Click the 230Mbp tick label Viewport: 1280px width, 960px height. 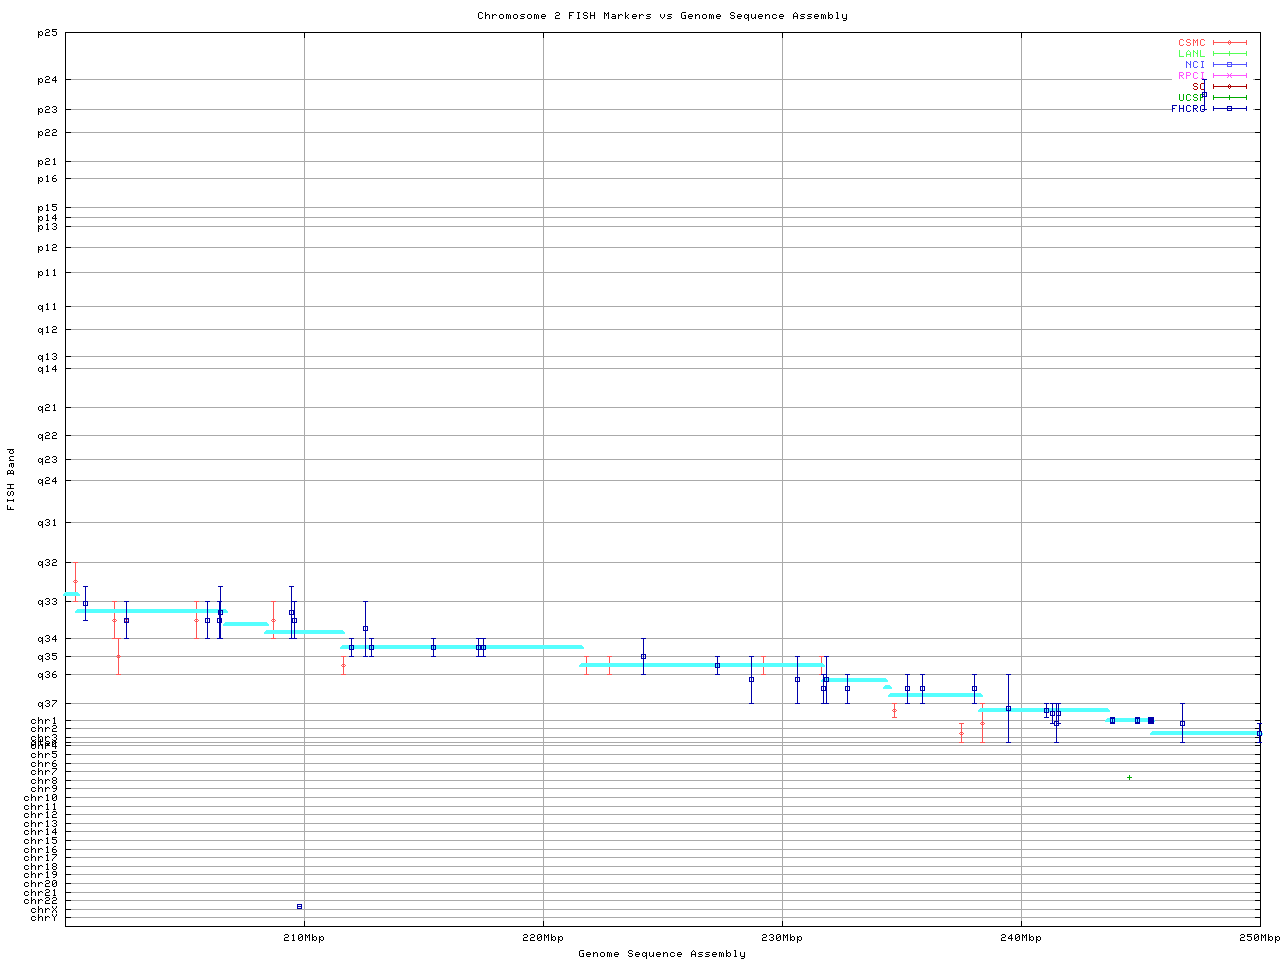tap(782, 938)
